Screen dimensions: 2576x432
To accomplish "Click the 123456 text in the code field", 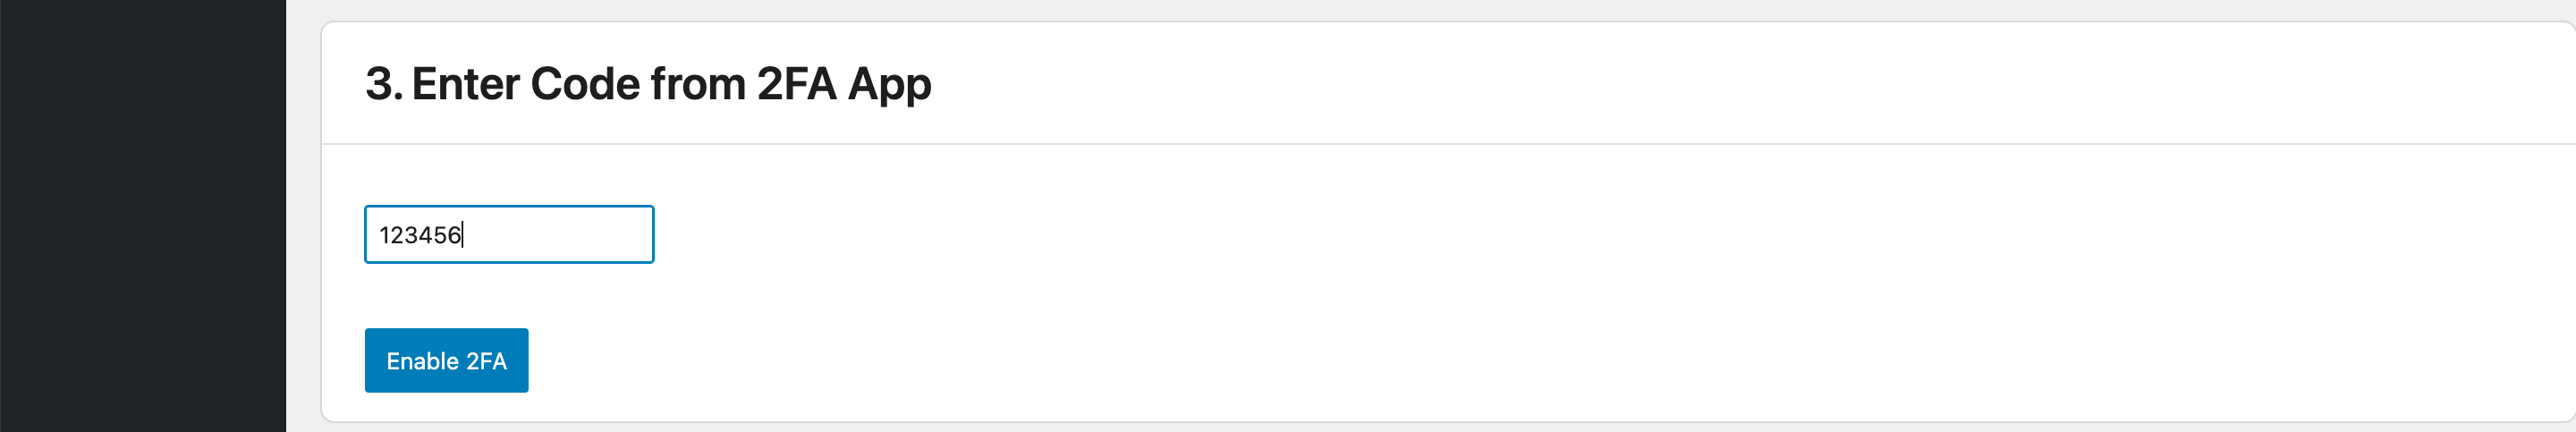I will click(420, 235).
